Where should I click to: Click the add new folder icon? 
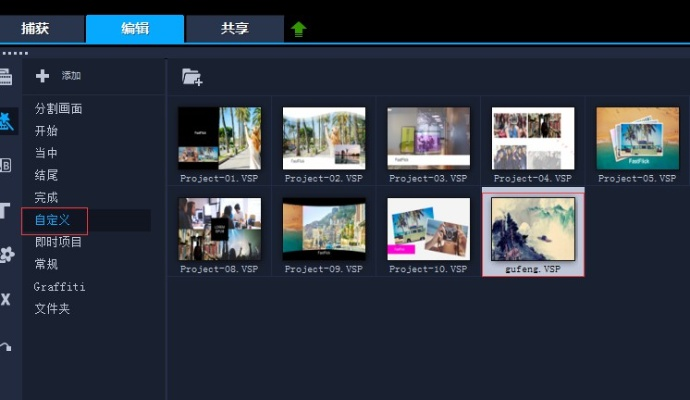(x=192, y=76)
